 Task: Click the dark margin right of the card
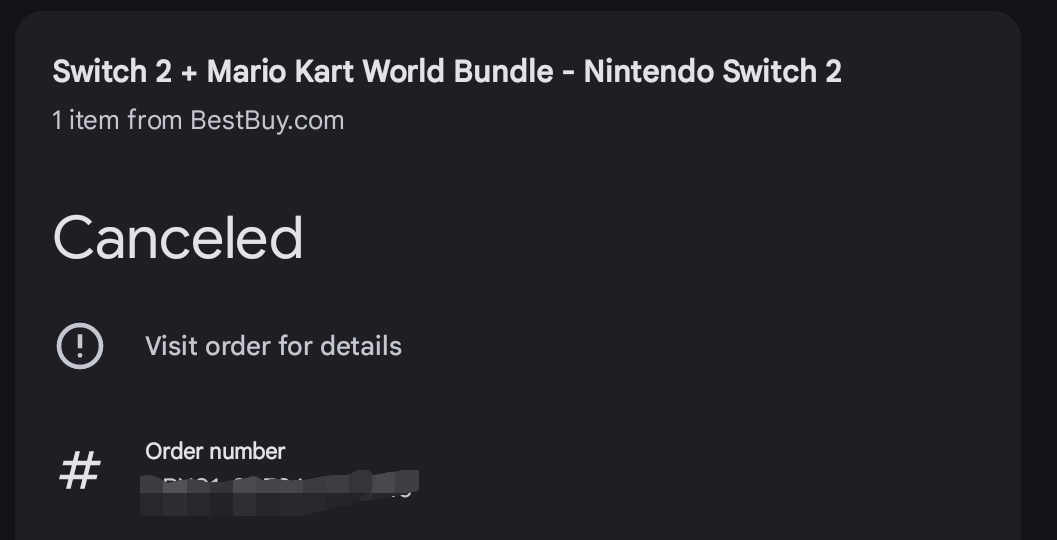1039,270
